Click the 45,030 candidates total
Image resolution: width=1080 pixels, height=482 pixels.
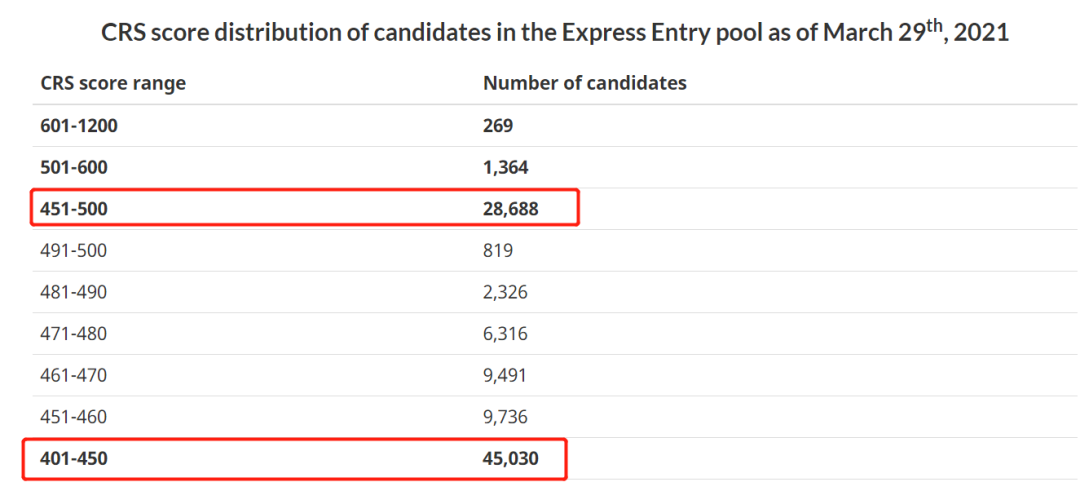(x=510, y=458)
